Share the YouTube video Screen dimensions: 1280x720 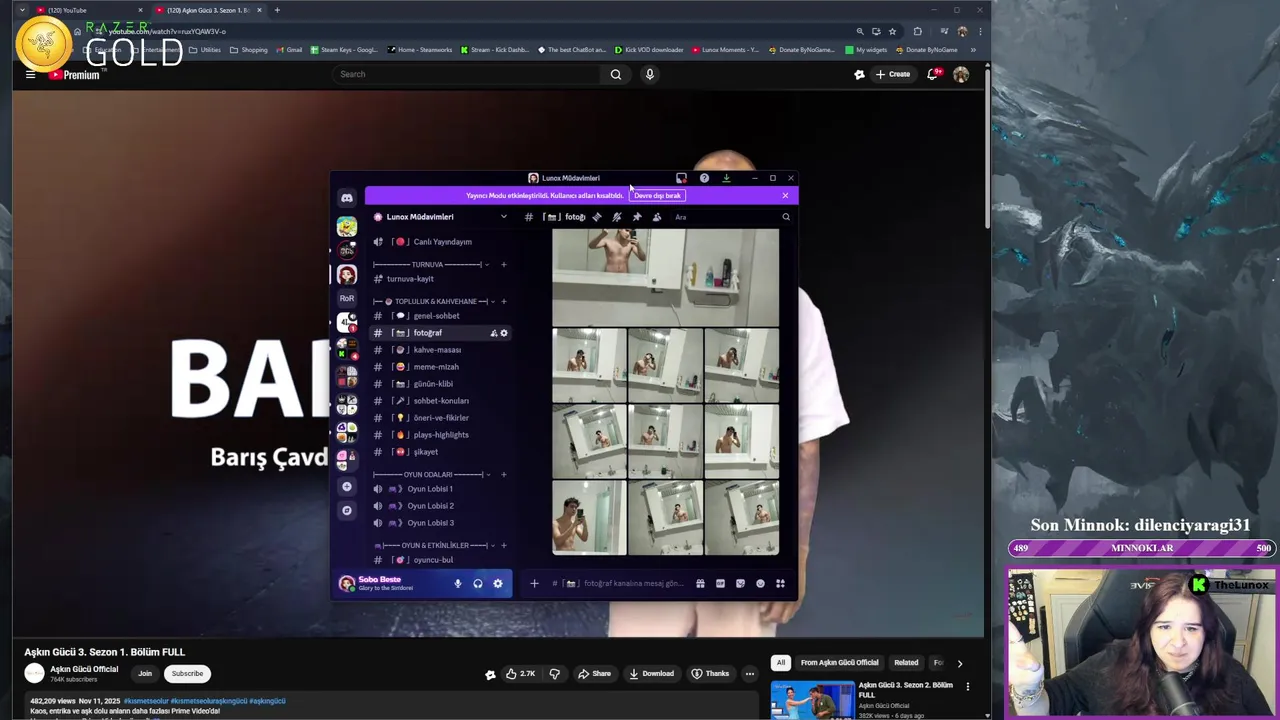594,674
